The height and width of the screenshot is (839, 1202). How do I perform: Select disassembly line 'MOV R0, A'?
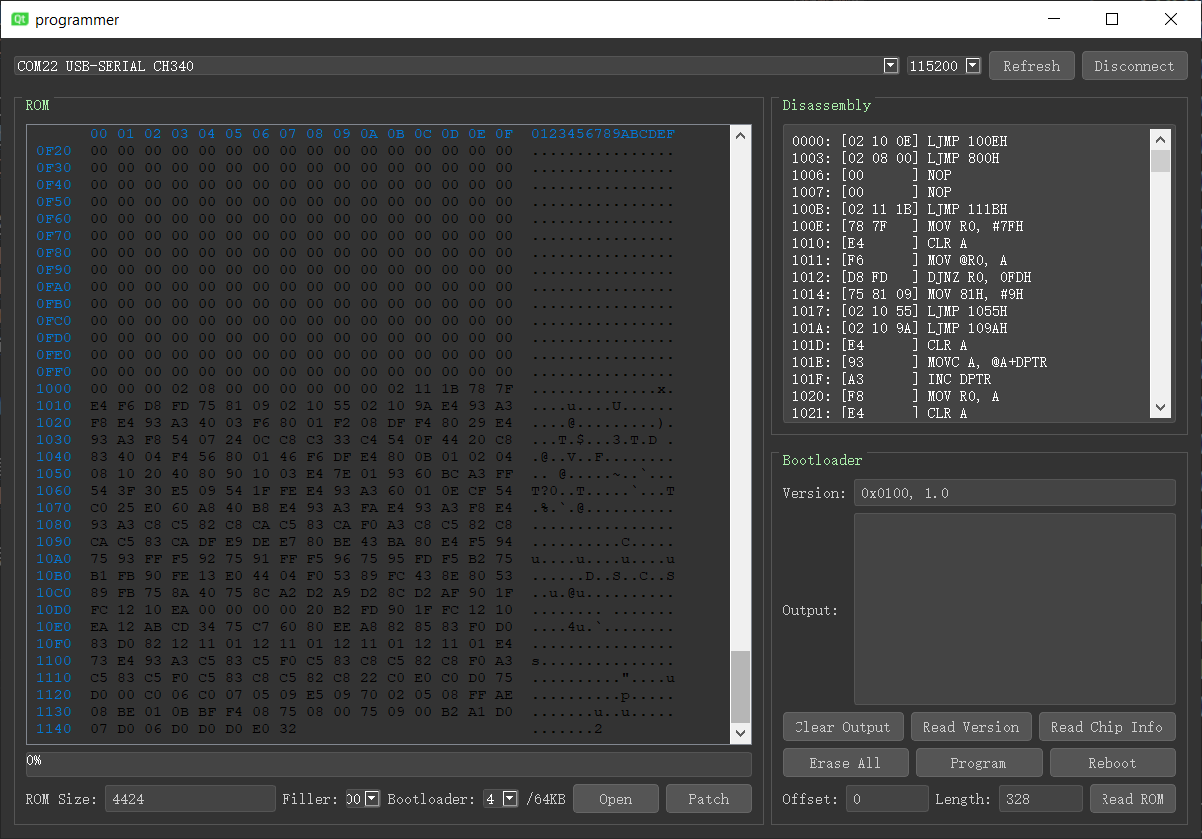point(895,396)
